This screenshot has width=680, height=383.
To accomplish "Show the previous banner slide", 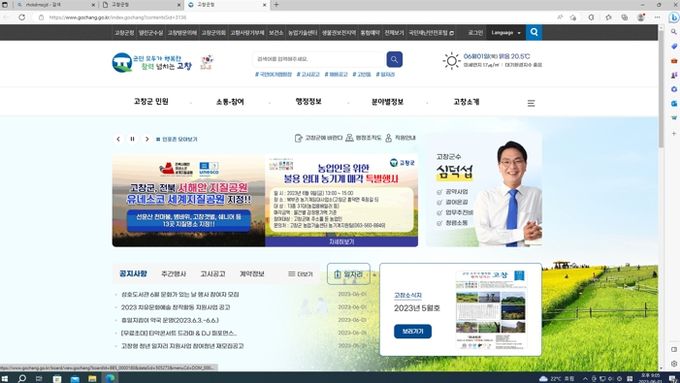I will point(118,139).
